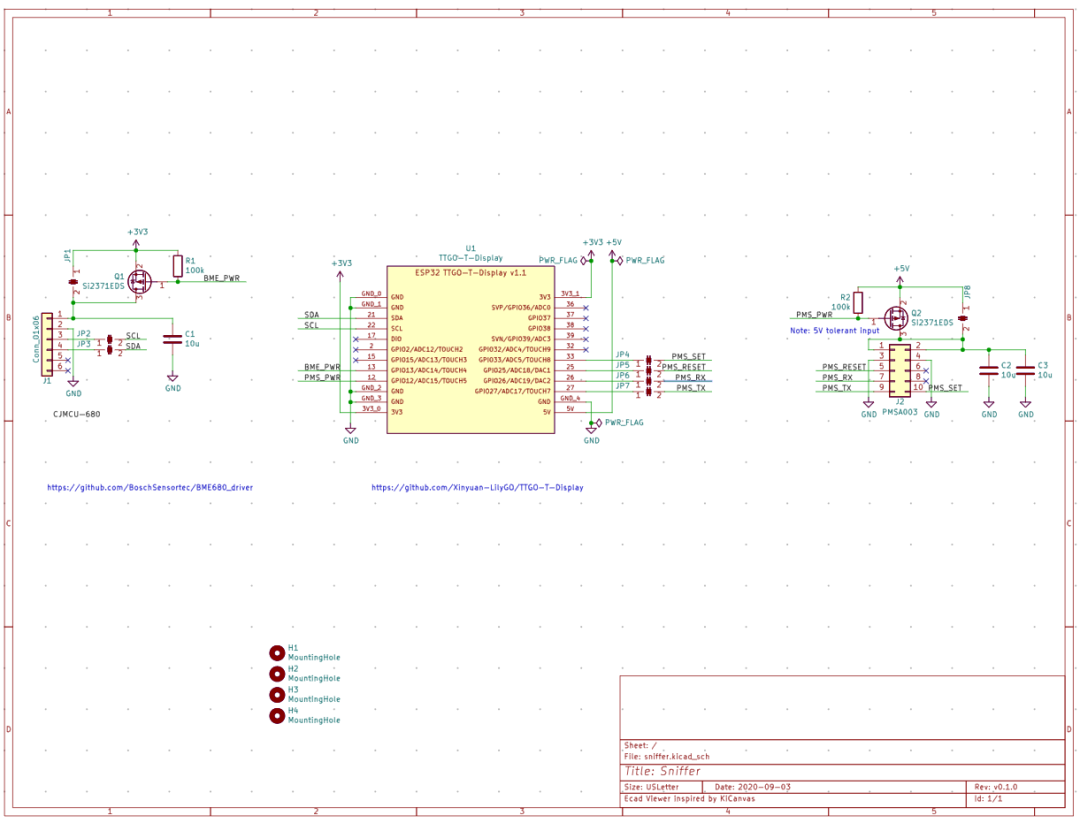Select the JP4 jumper on PMS_SET line
1080x823 pixels.
pos(649,360)
